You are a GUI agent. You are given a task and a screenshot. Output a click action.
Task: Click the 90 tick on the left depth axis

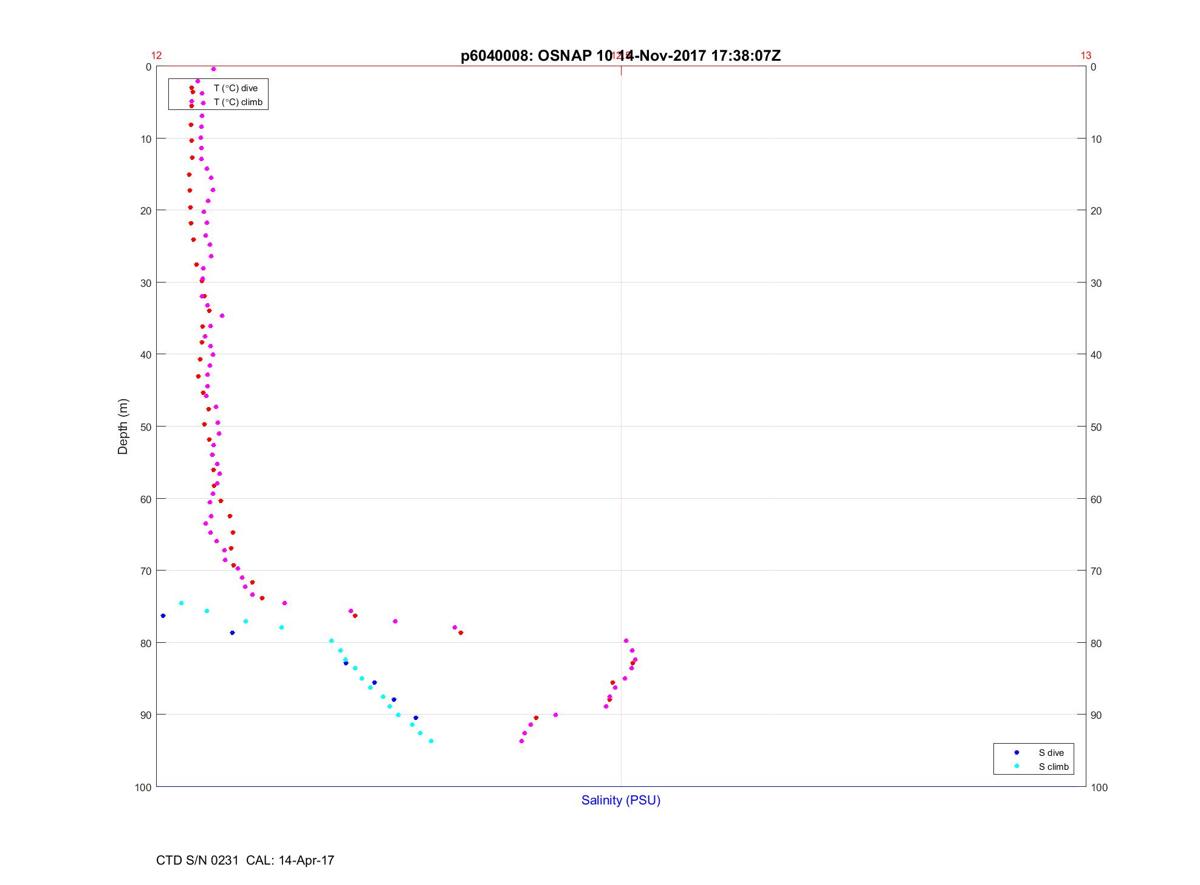click(x=144, y=715)
